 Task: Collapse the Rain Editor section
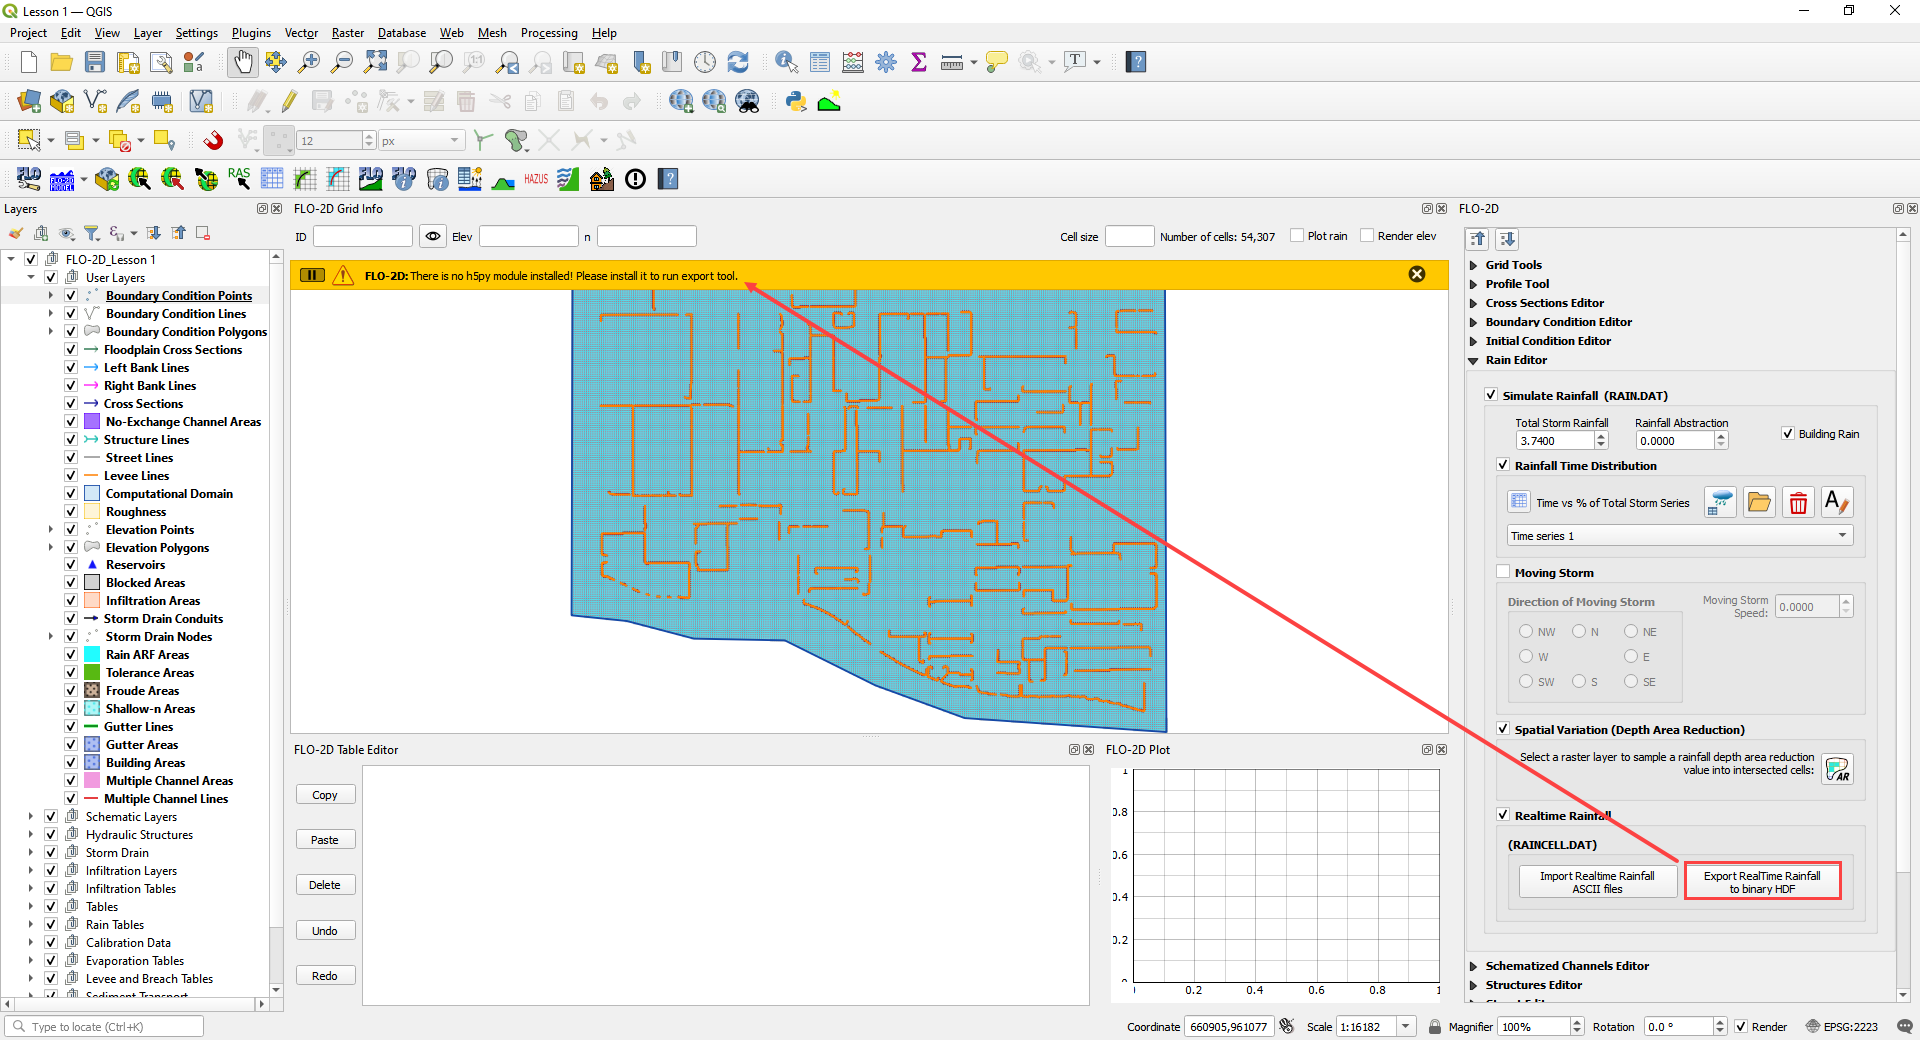pos(1474,360)
